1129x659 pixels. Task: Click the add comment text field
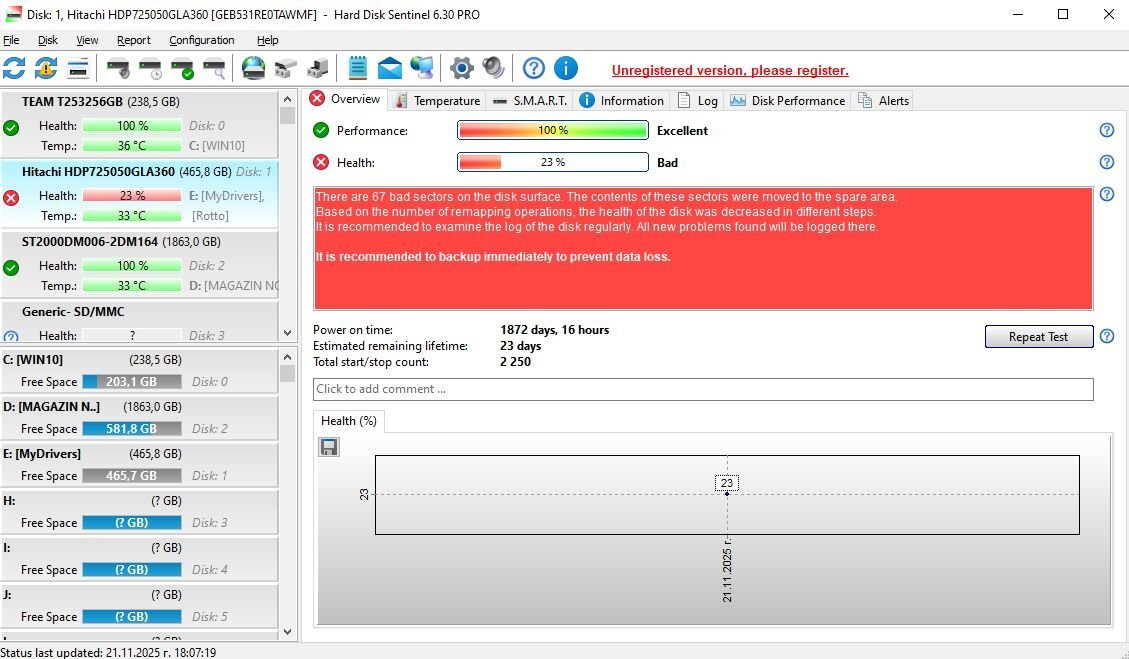(702, 389)
